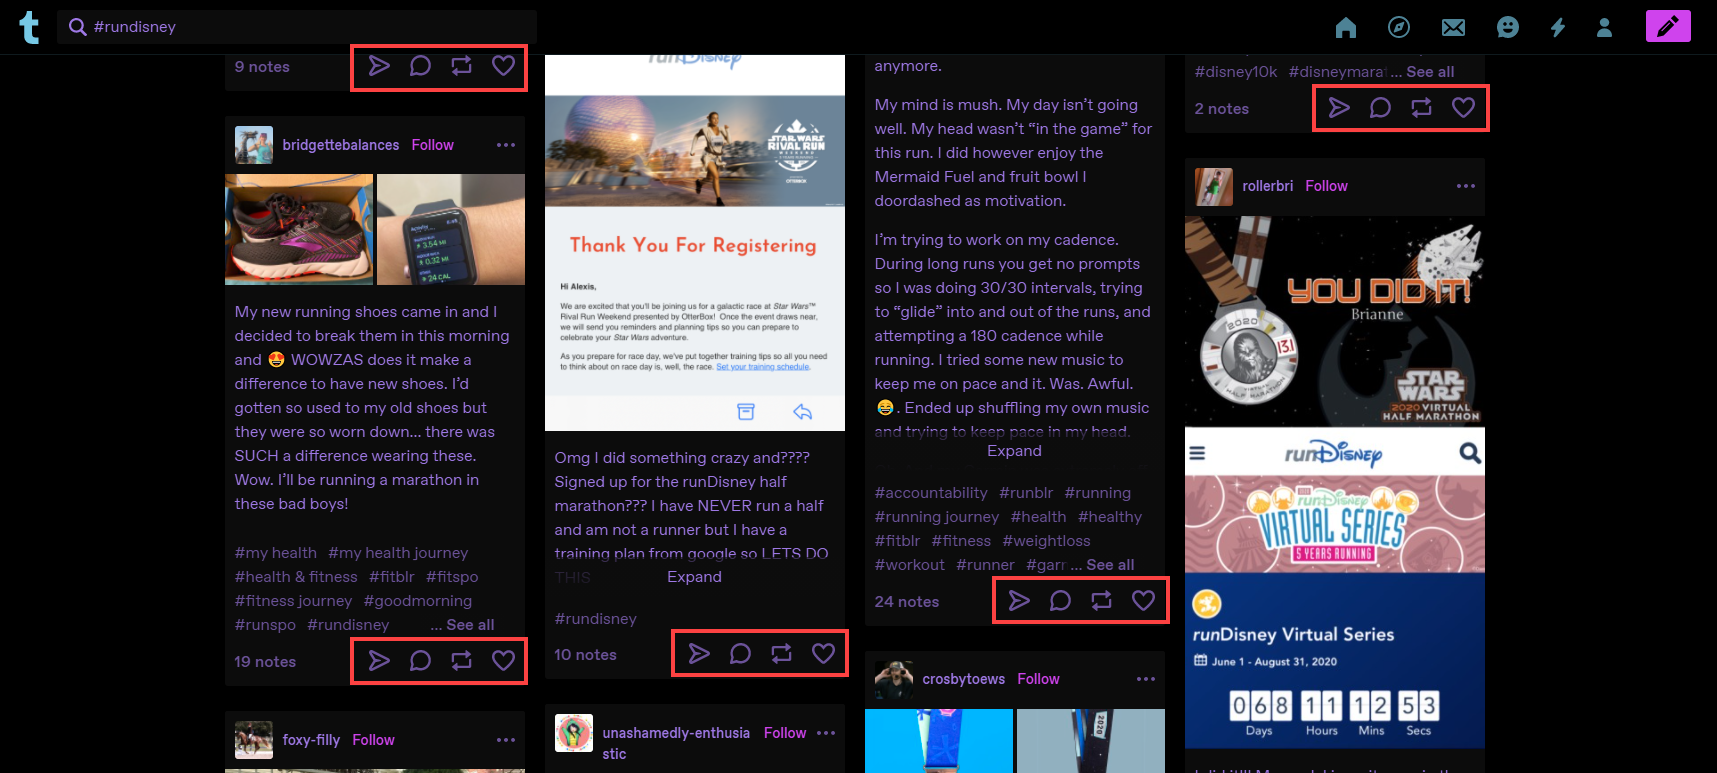Open the #runspo tag

click(265, 625)
